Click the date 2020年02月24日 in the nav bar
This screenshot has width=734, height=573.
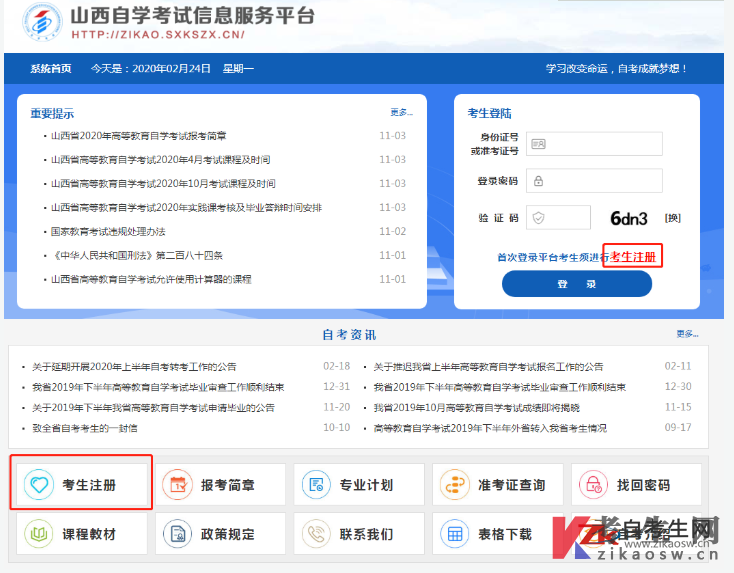(171, 69)
